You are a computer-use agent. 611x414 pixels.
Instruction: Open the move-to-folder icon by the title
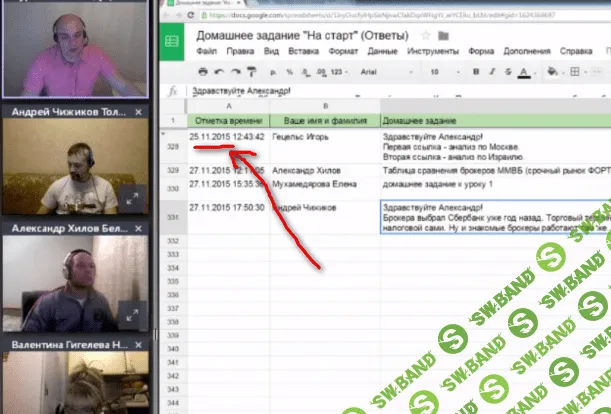(x=442, y=36)
